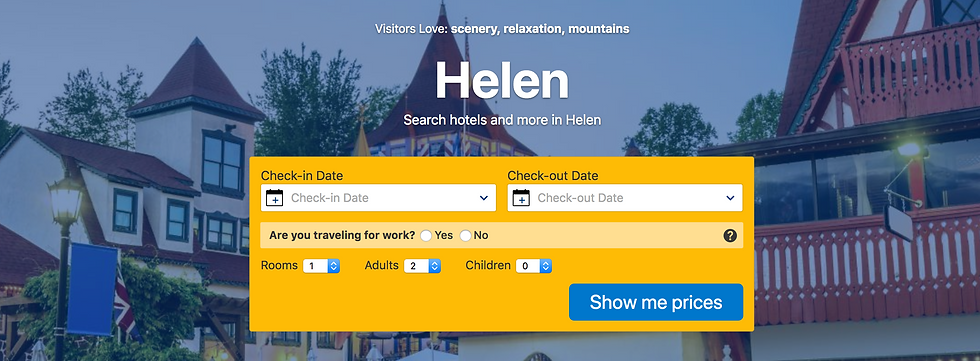The height and width of the screenshot is (361, 980).
Task: Click the Search hotels and more subtitle
Action: coord(502,120)
